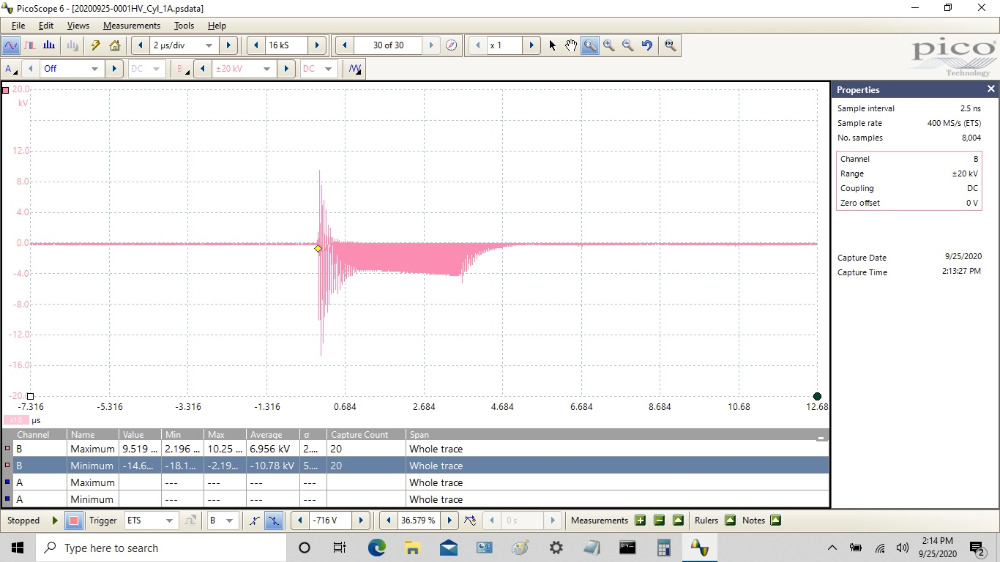Expand the Channel B ±20 kV range dropdown

[268, 69]
